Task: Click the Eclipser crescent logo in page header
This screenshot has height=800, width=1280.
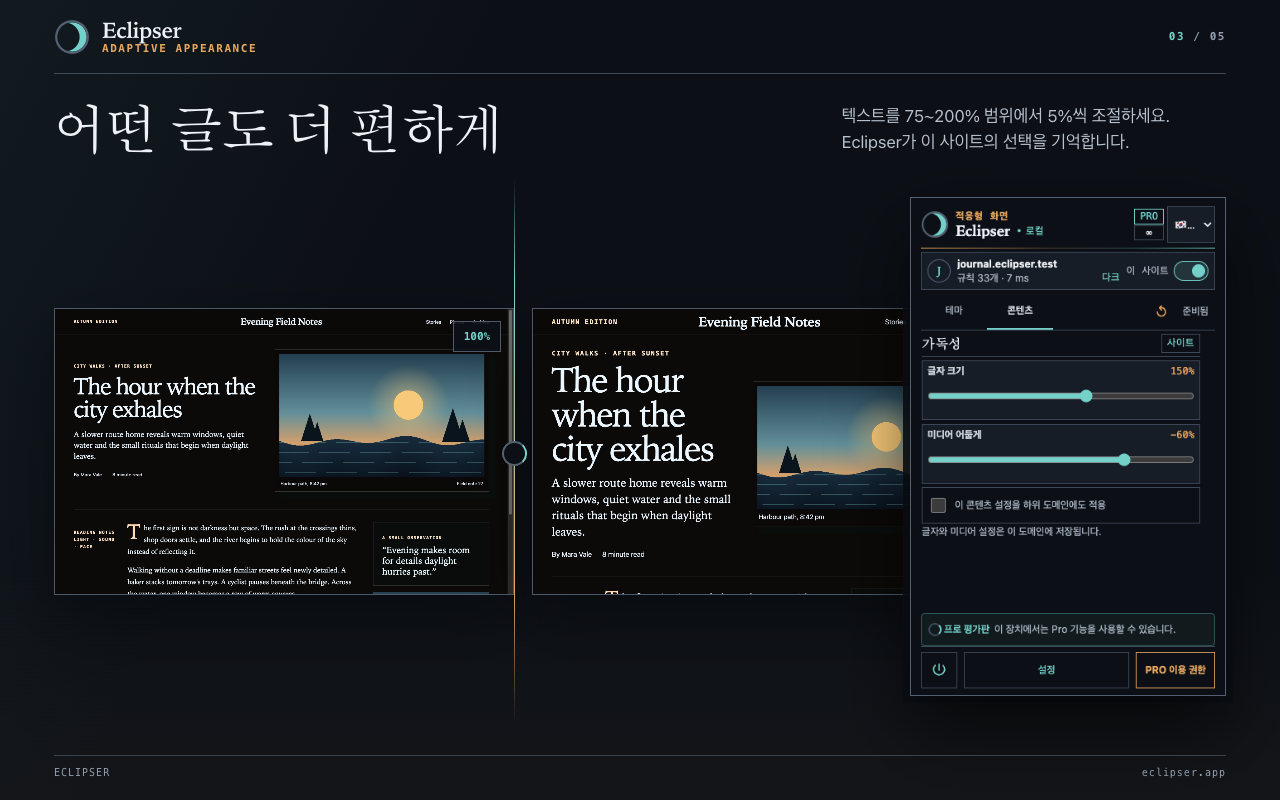Action: click(72, 37)
